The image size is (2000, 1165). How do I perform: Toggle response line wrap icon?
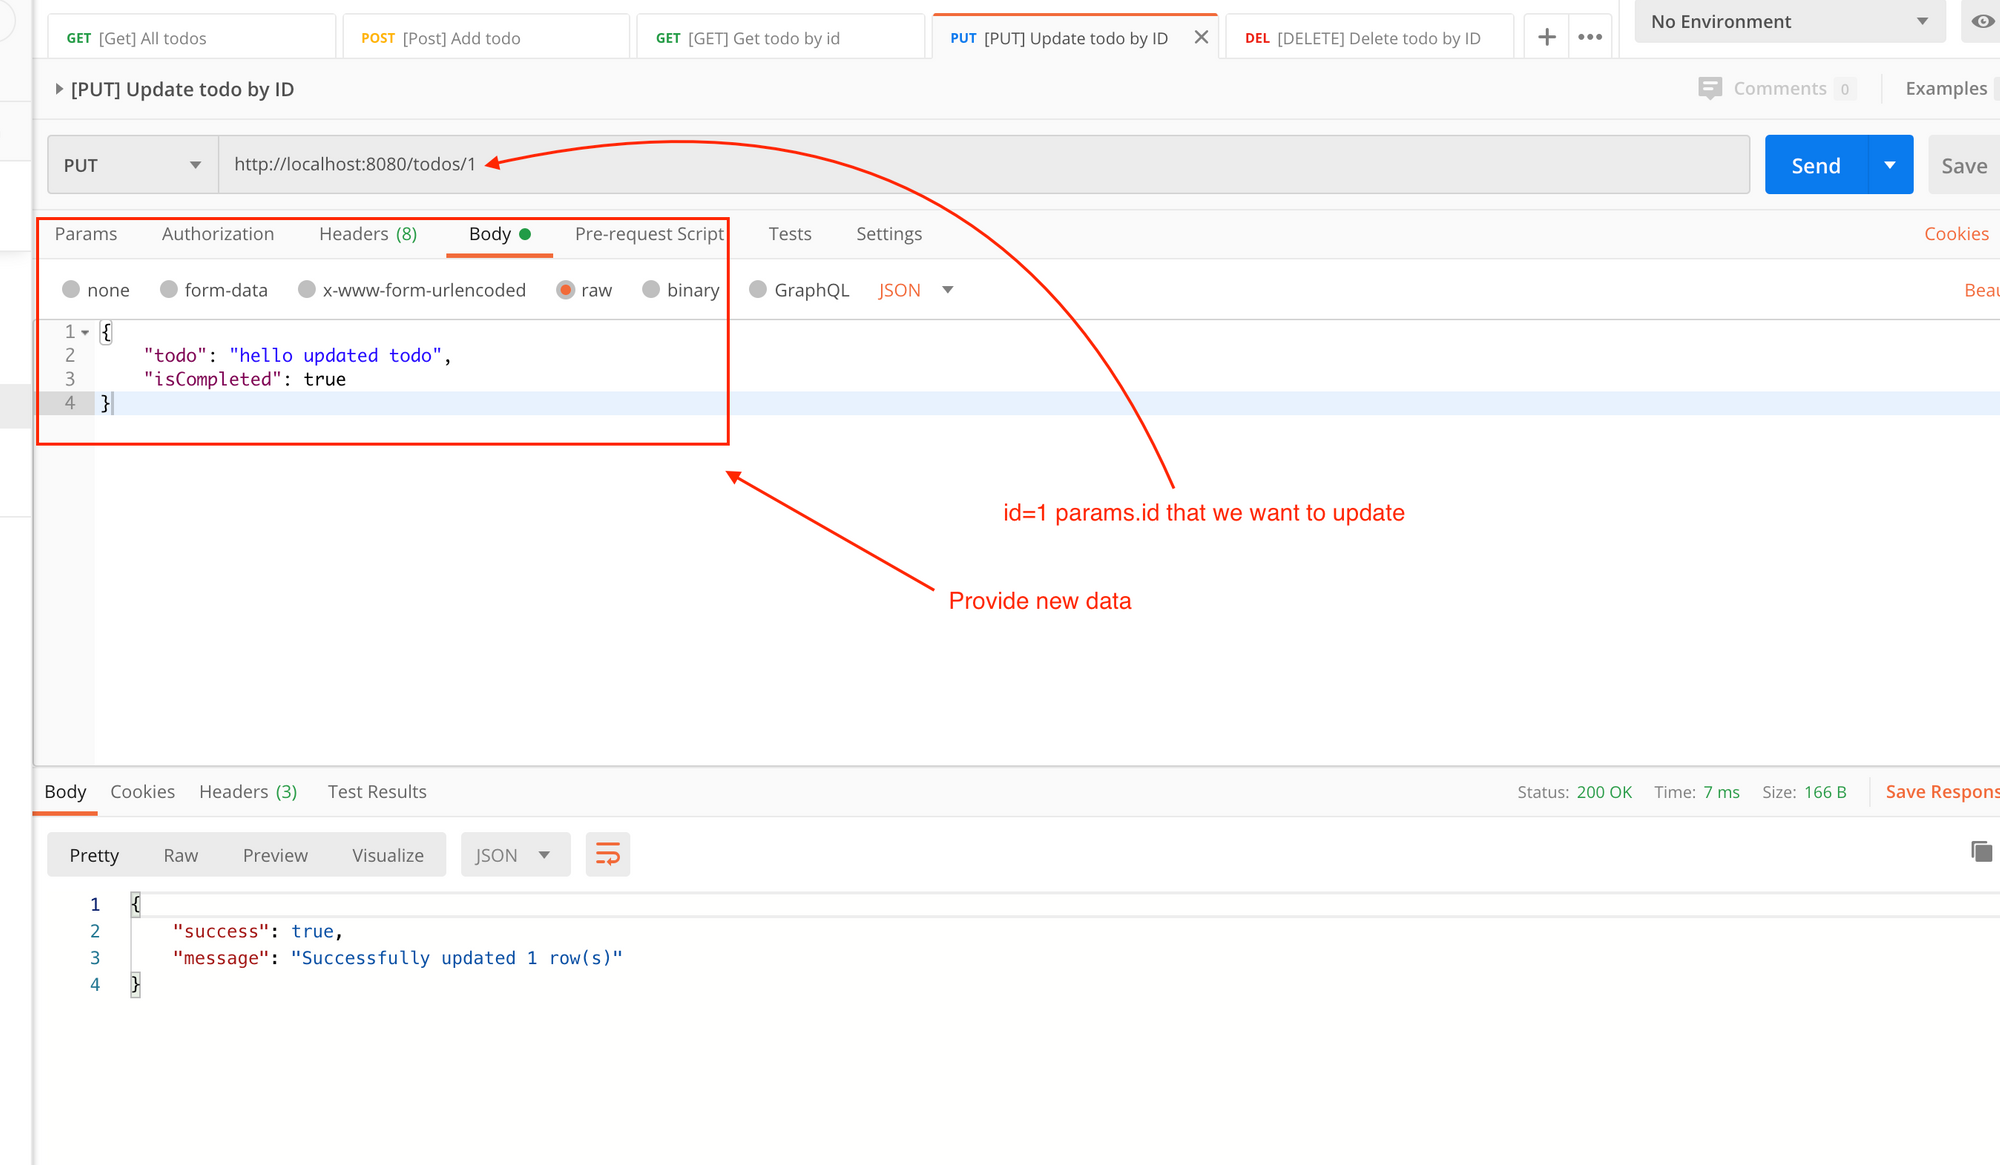[x=608, y=855]
